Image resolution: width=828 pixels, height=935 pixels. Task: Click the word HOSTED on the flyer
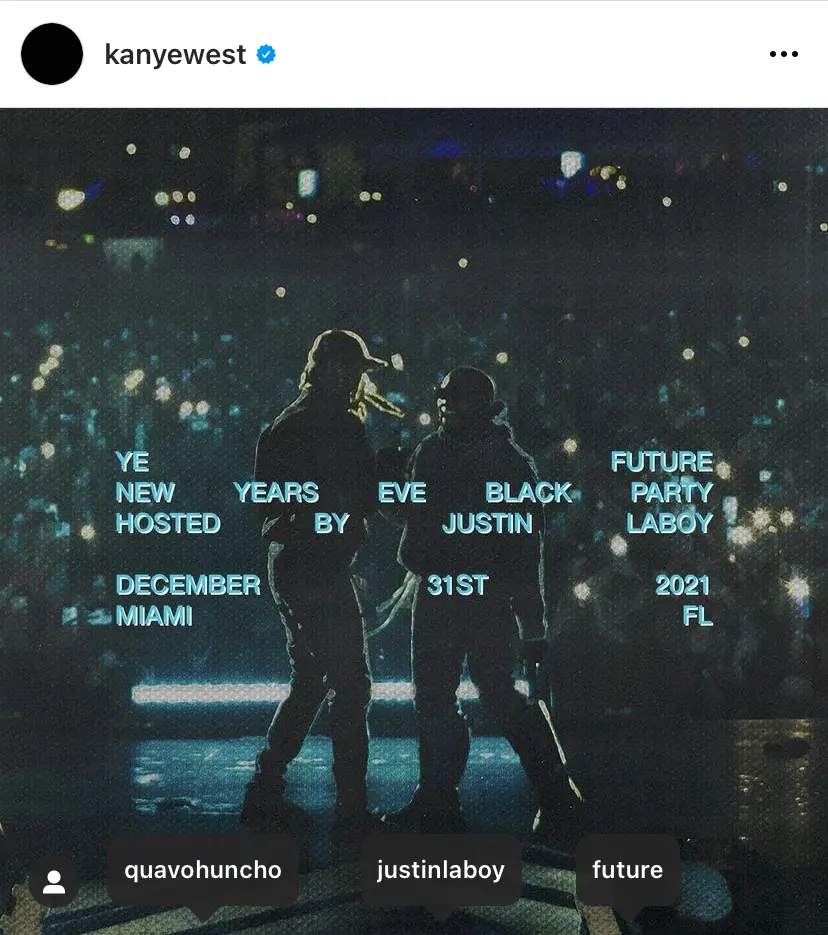168,524
